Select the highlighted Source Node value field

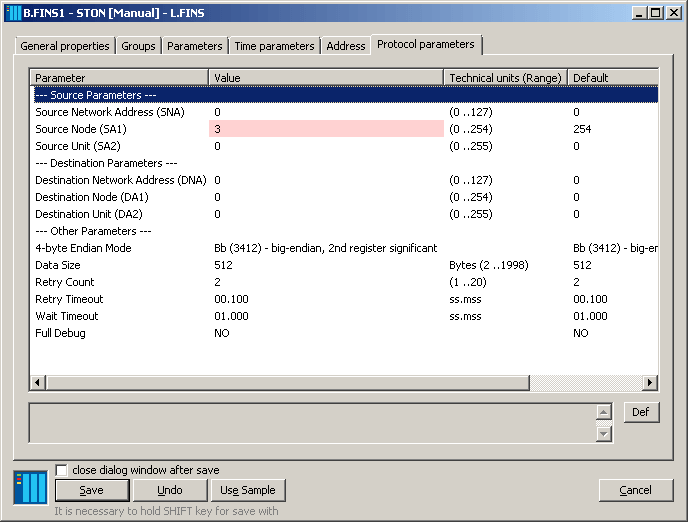point(326,129)
